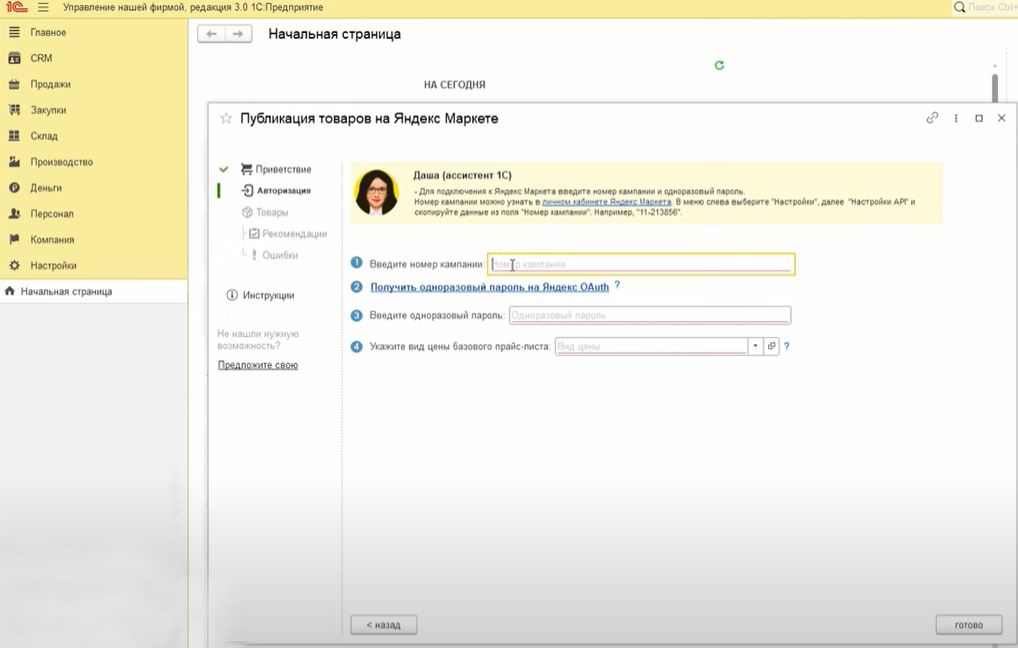Add page to favorites with star icon
Viewport: 1018px width, 648px height.
point(226,118)
